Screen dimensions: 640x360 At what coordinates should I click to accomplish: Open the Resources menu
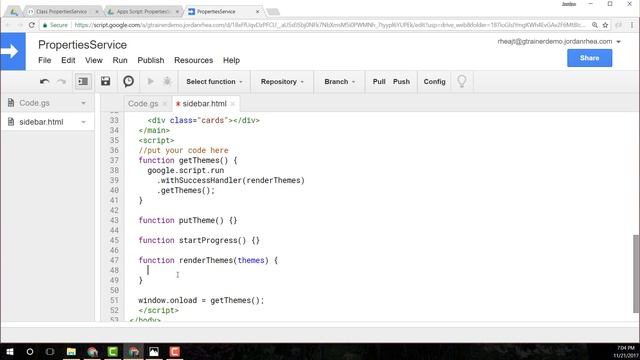click(193, 60)
